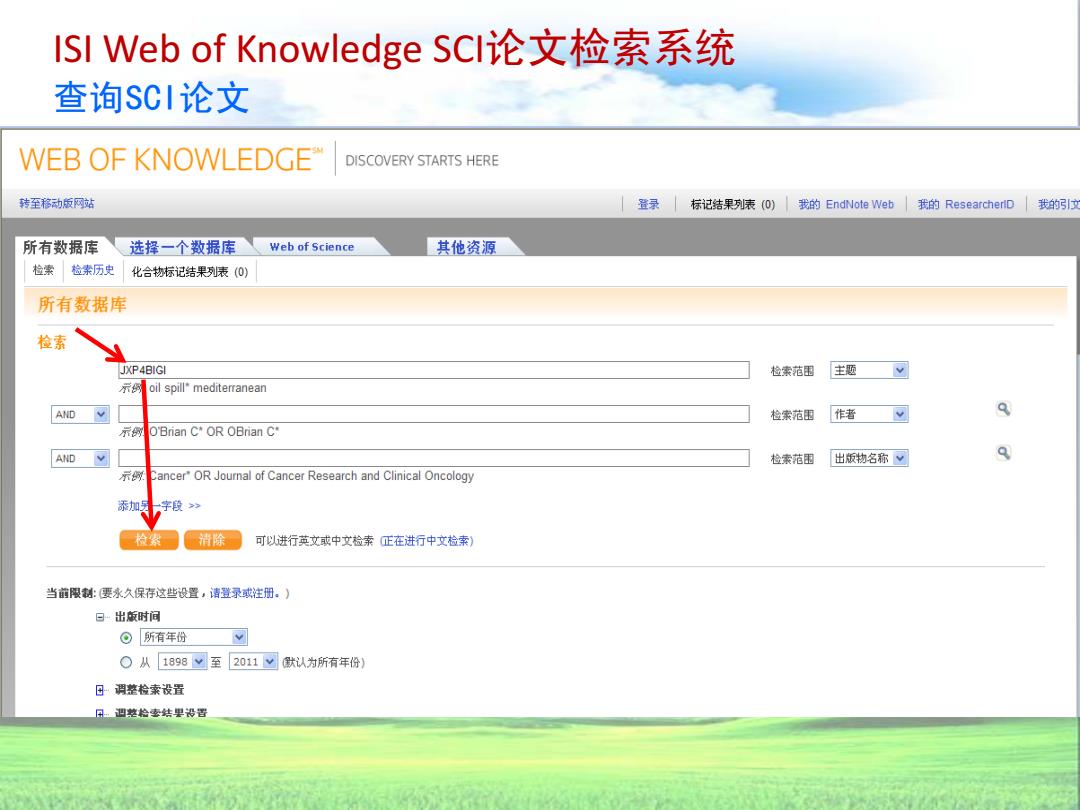Collapse the 出版时间 section minus icon

click(x=100, y=617)
